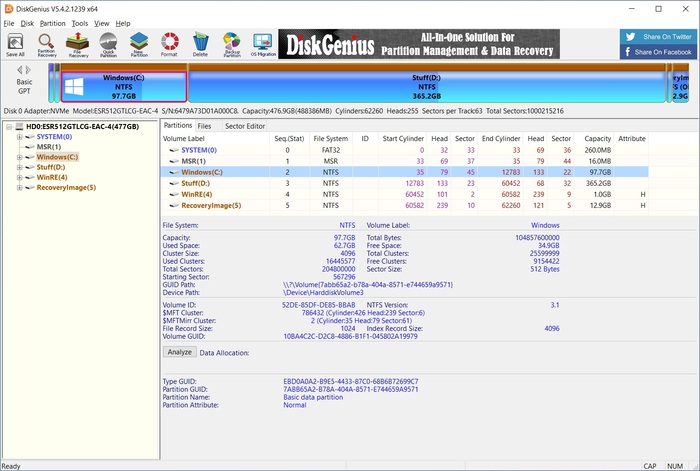Open the Backup Partition tool
Image resolution: width=700 pixels, height=471 pixels.
tap(232, 45)
